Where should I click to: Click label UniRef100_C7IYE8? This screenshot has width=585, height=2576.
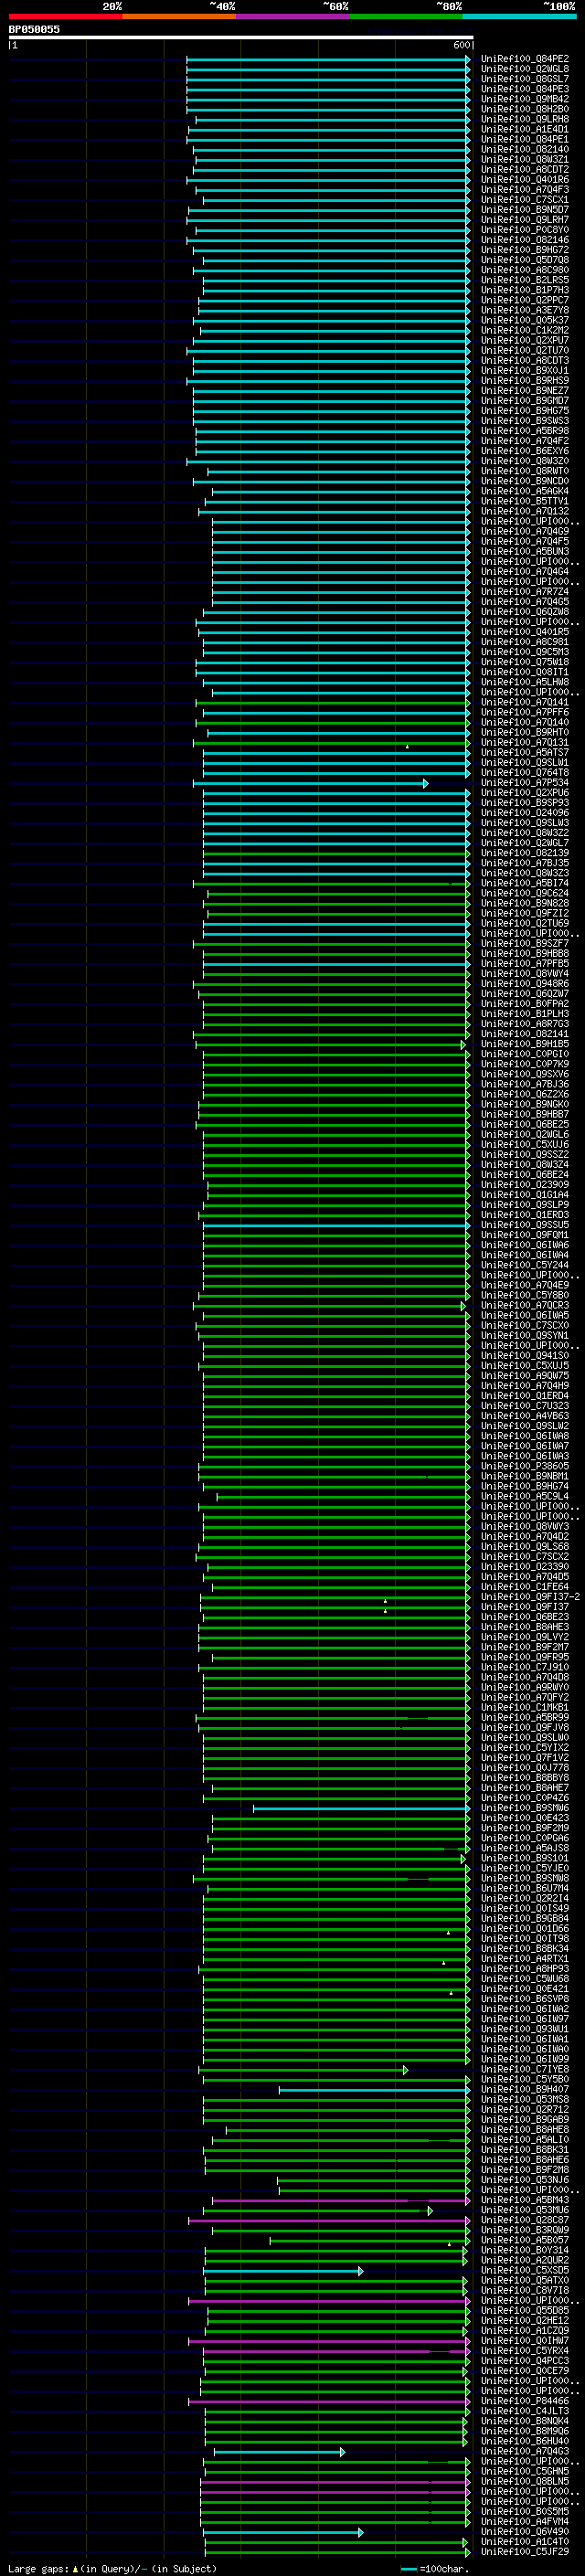pyautogui.click(x=525, y=2069)
